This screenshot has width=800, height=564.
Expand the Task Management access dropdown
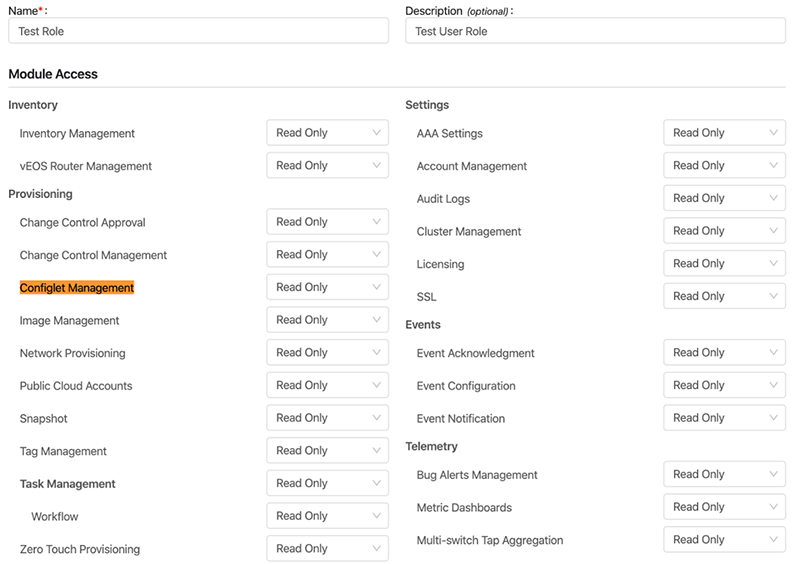[x=327, y=483]
